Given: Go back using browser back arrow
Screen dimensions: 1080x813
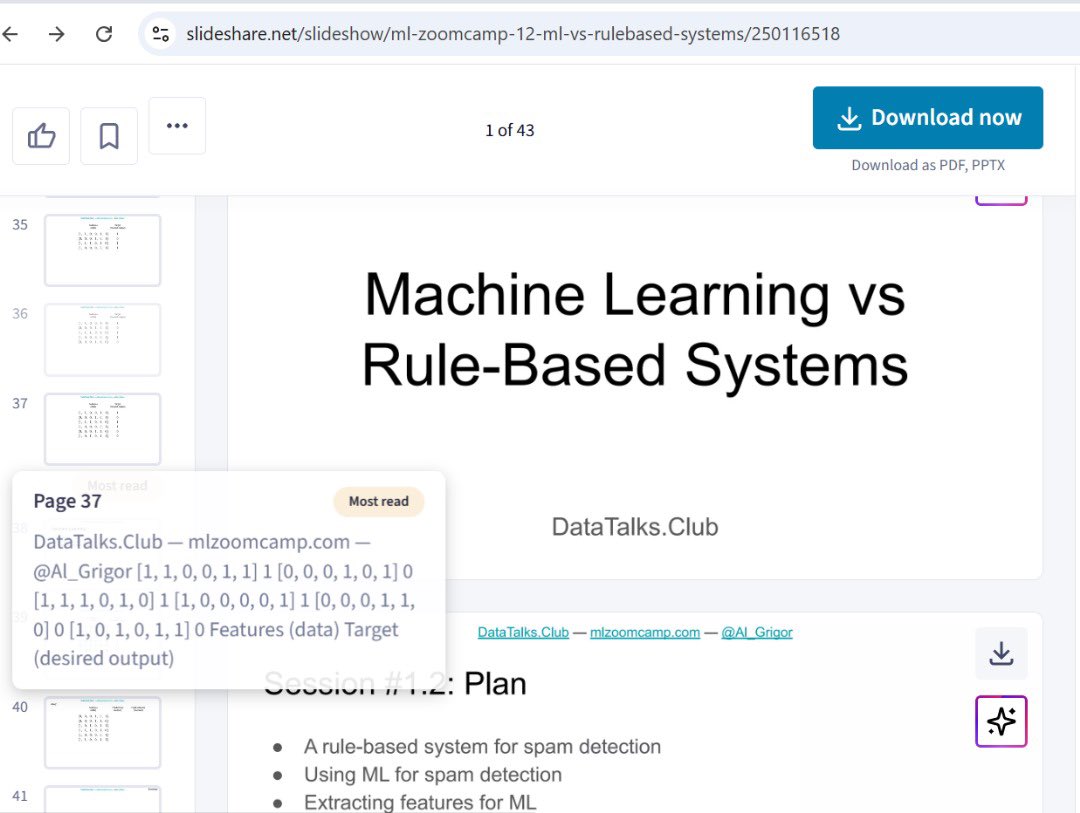Looking at the screenshot, I should point(10,34).
